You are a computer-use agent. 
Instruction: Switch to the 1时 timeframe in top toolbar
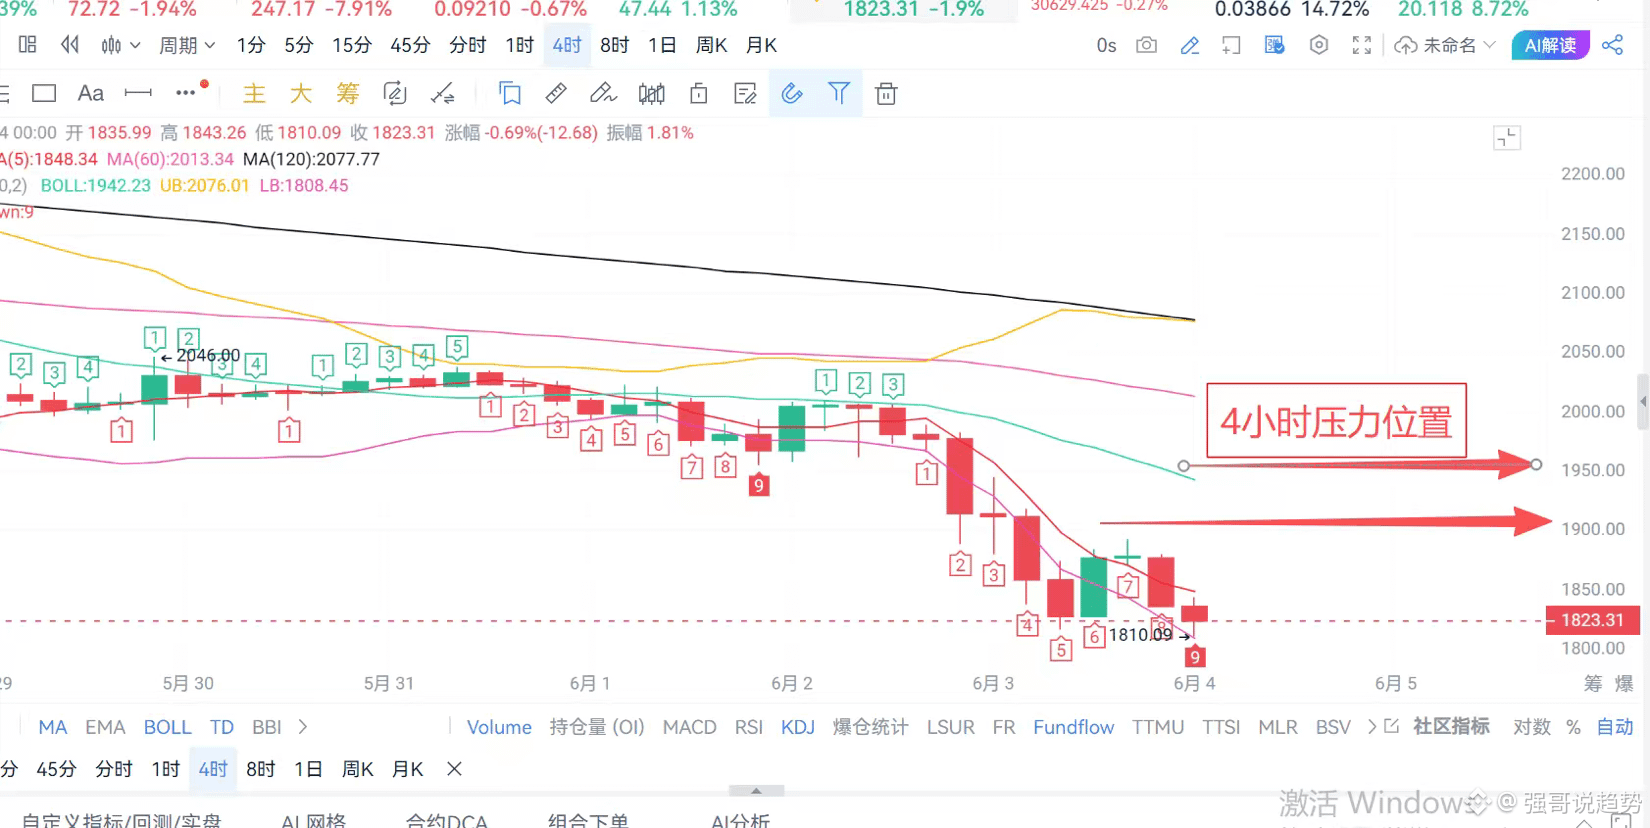(520, 45)
